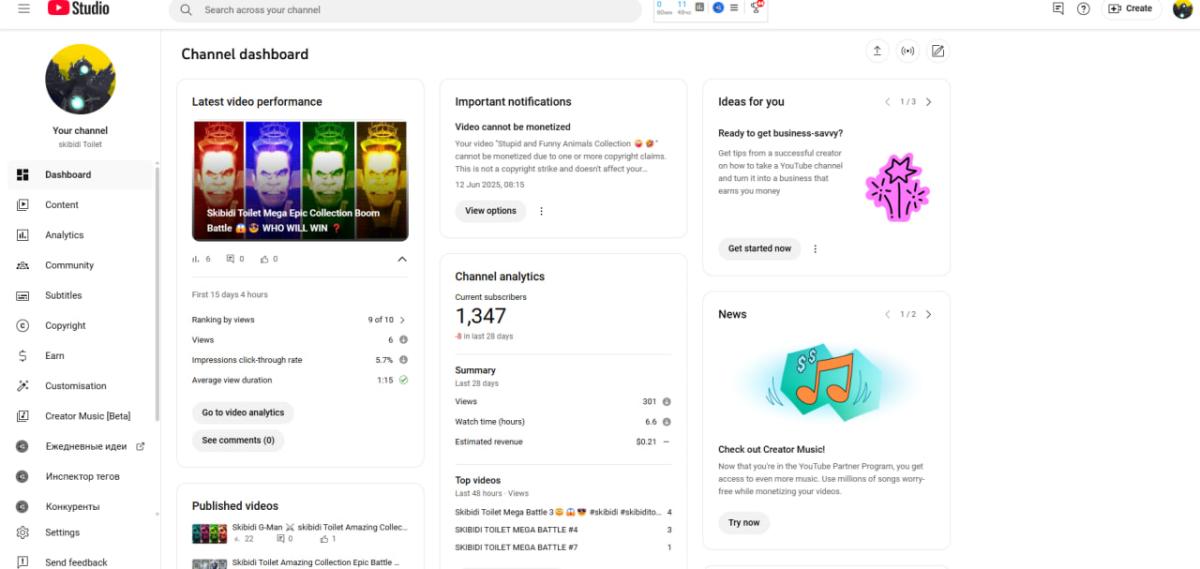Viewport: 1200px width, 569px height.
Task: Open the hamburger menu next to Studio logo
Action: coord(24,9)
